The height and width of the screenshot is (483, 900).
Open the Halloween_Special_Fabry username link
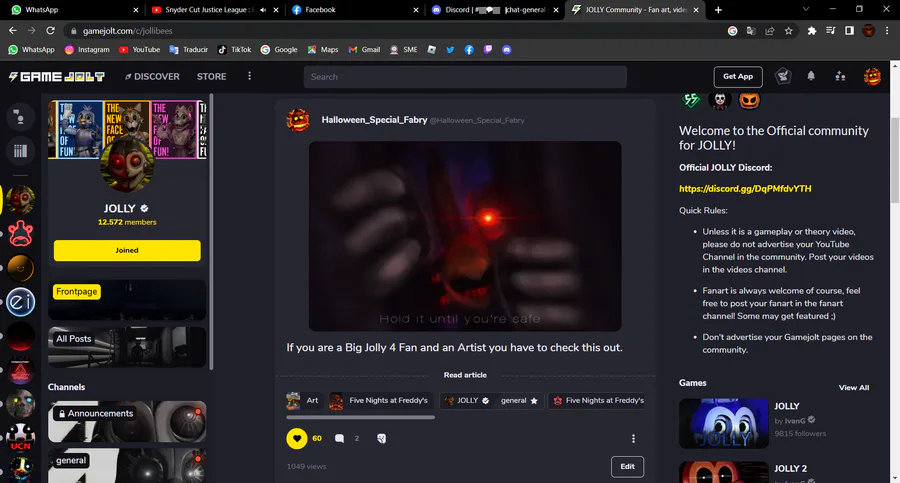(374, 119)
